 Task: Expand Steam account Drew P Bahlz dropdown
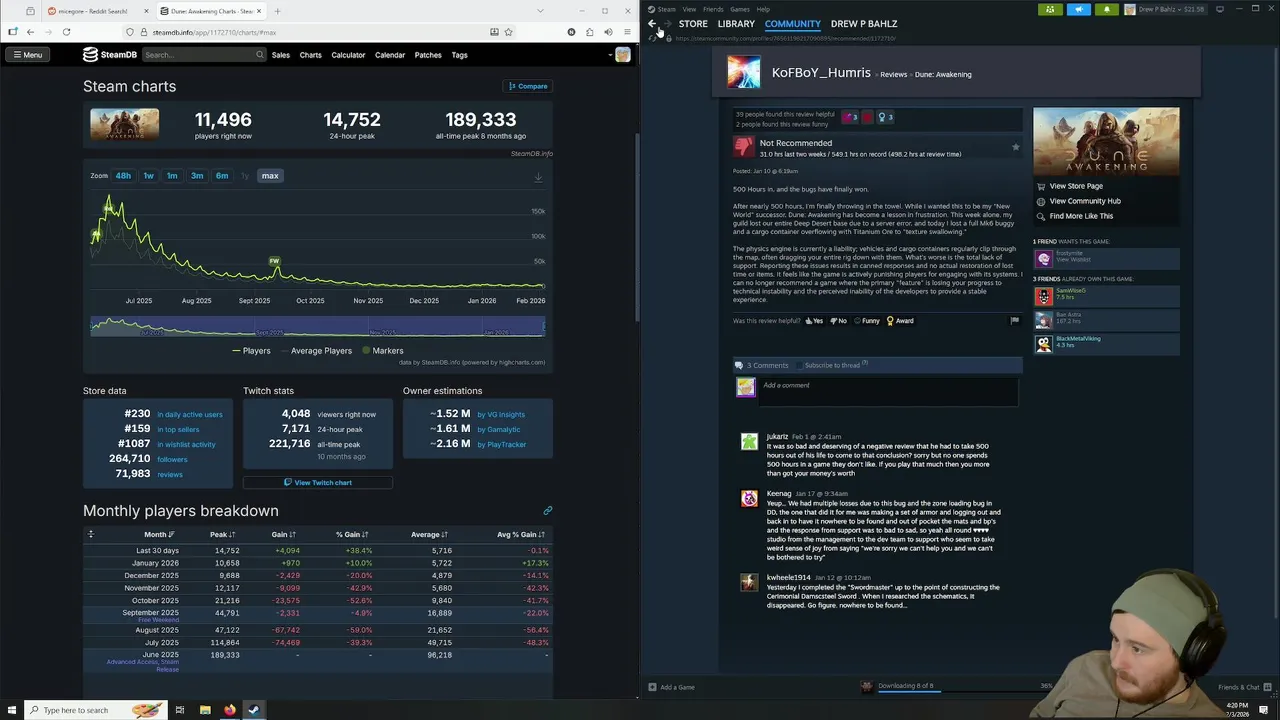coord(1165,9)
